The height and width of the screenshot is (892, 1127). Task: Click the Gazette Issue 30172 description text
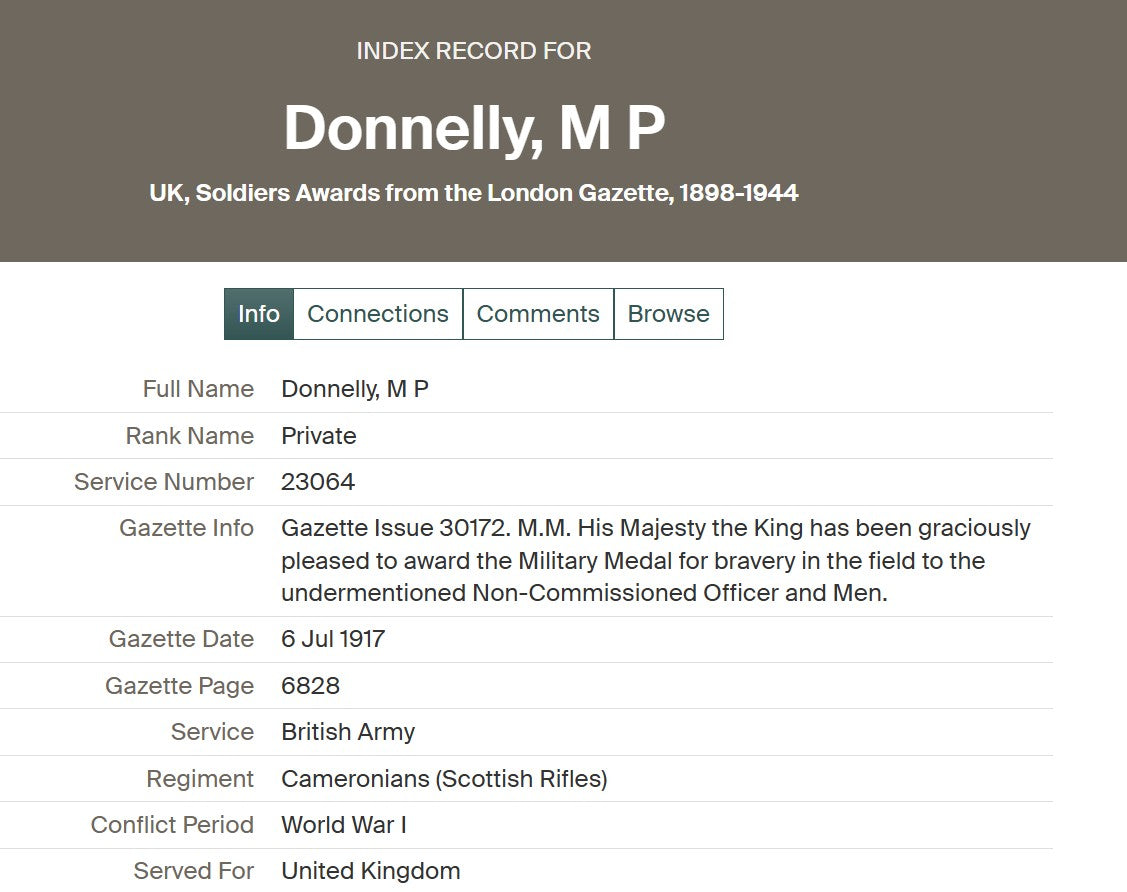(655, 560)
